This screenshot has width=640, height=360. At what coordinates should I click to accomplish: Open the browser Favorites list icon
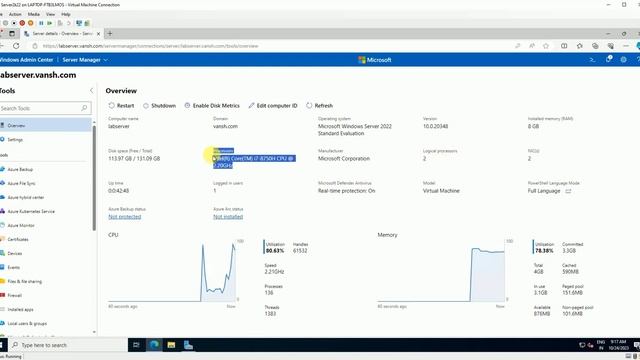tap(580, 46)
